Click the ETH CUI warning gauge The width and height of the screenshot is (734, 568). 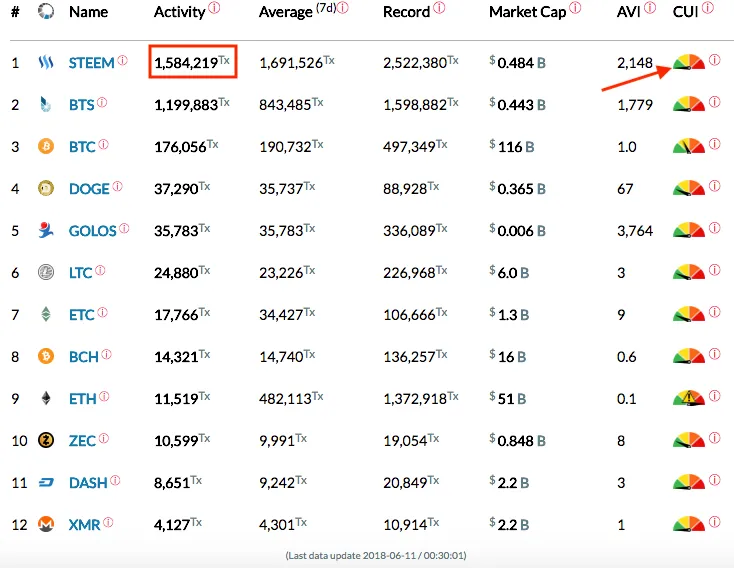(689, 398)
